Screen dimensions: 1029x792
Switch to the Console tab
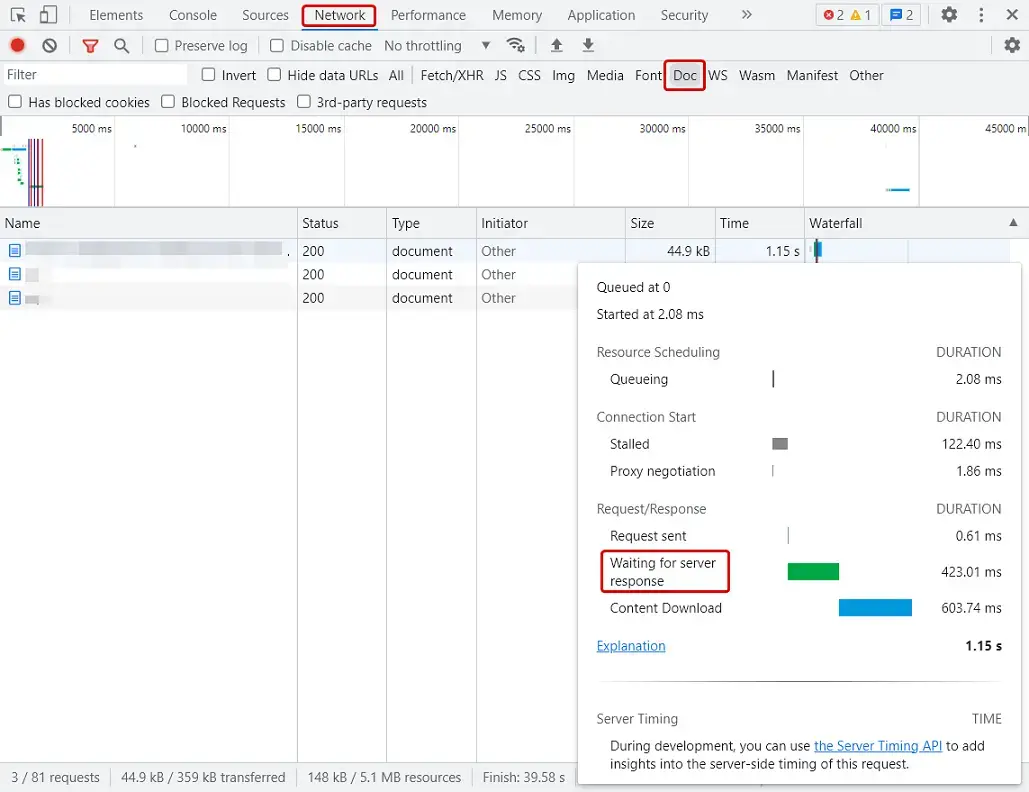pos(193,15)
